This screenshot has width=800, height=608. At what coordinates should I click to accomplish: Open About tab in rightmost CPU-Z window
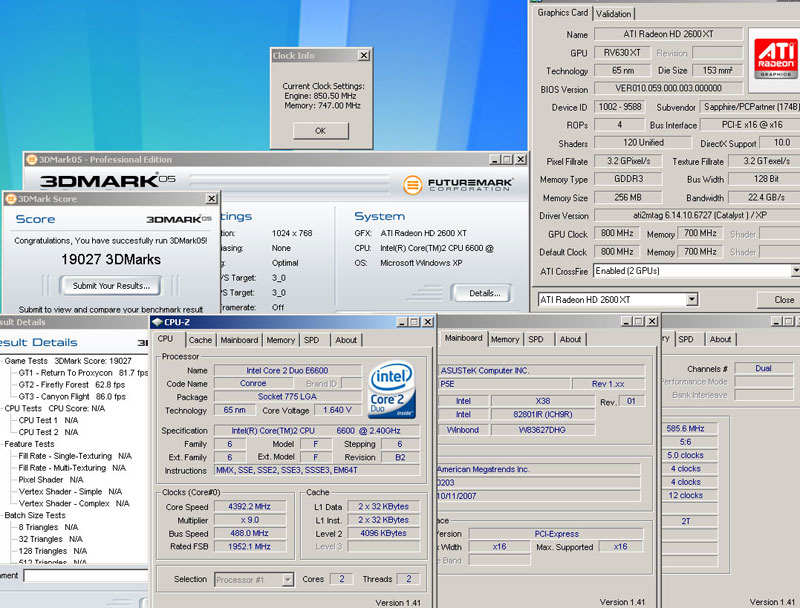[x=720, y=339]
